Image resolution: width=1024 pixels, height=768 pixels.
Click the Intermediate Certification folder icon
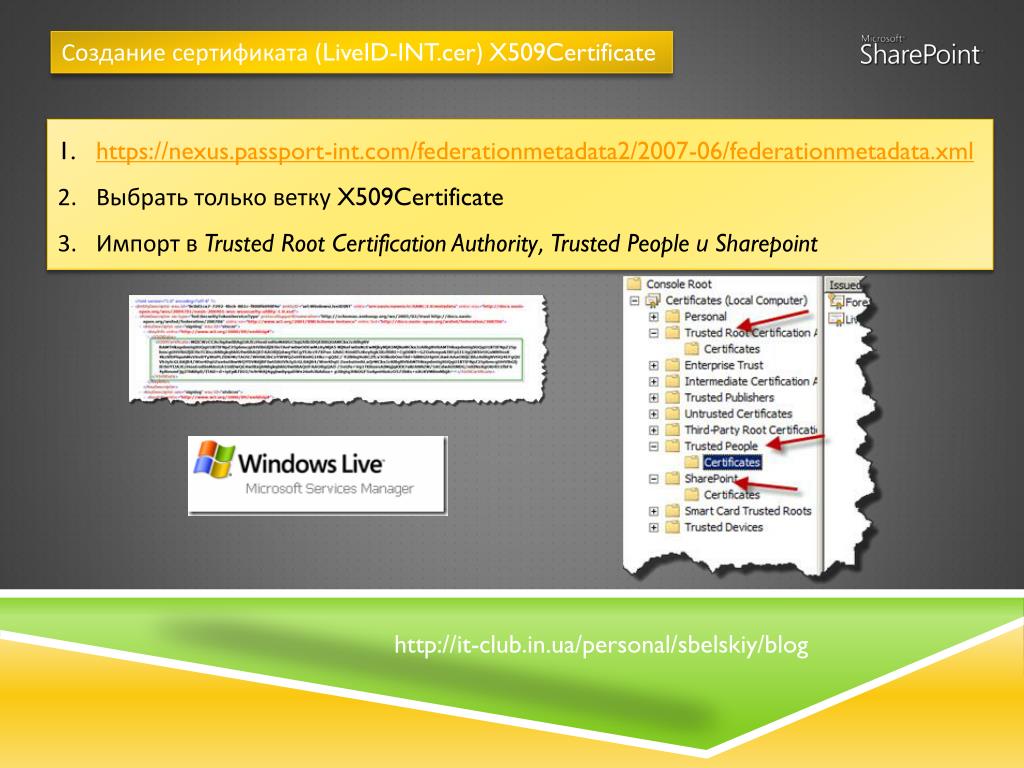pyautogui.click(x=672, y=381)
